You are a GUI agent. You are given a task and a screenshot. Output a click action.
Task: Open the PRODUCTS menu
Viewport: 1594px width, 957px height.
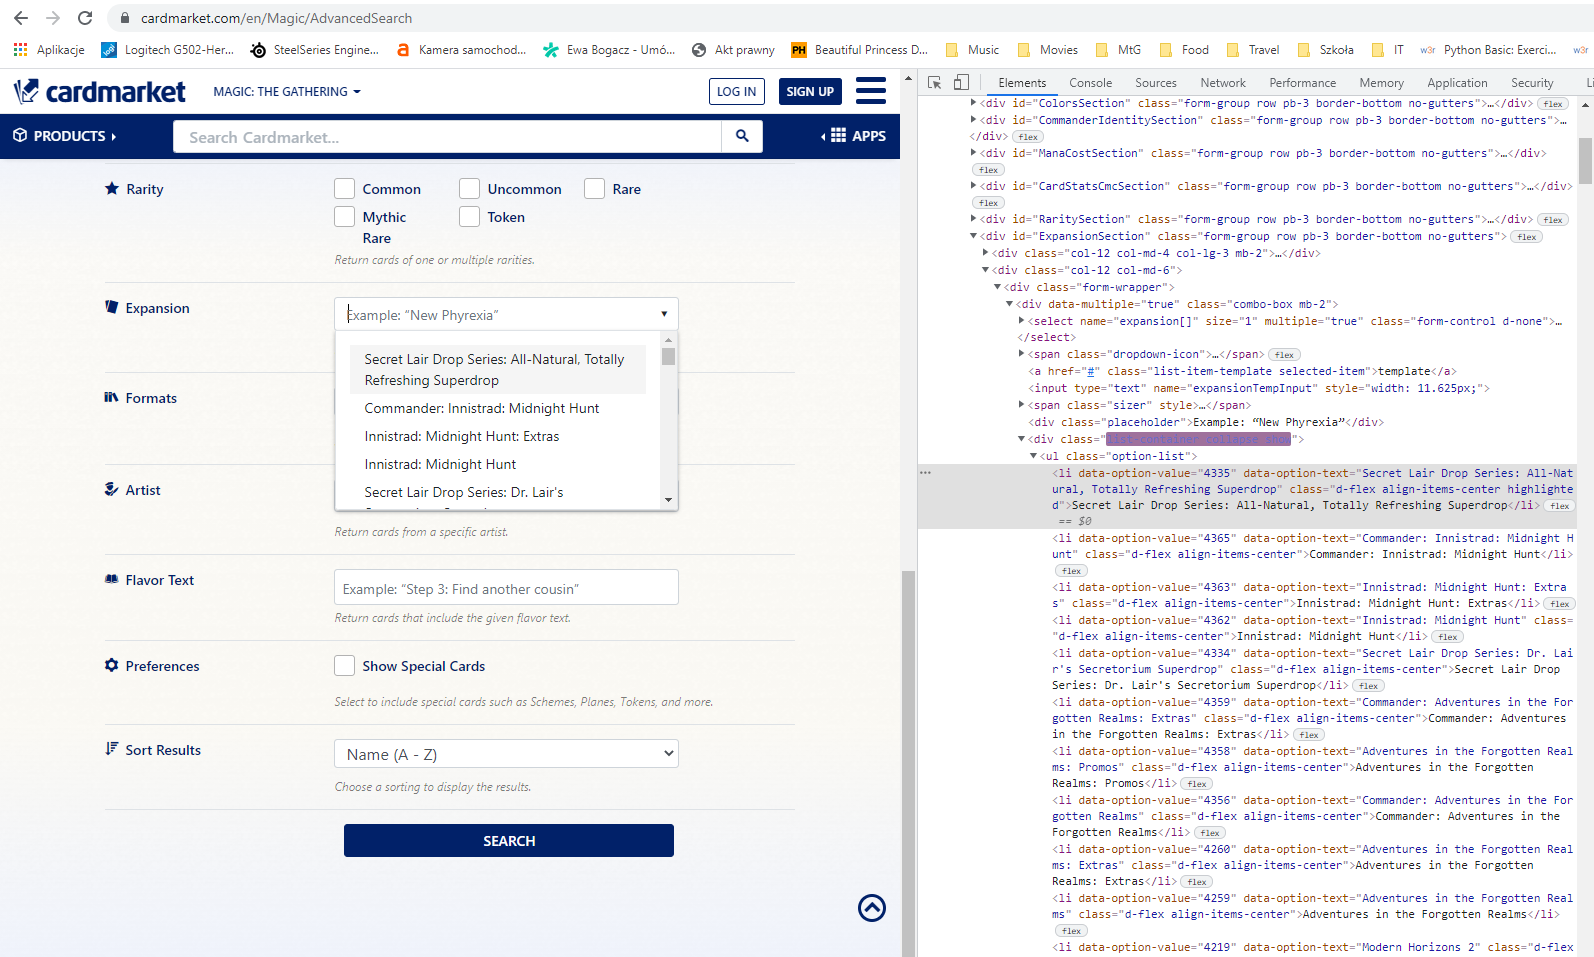click(x=65, y=136)
